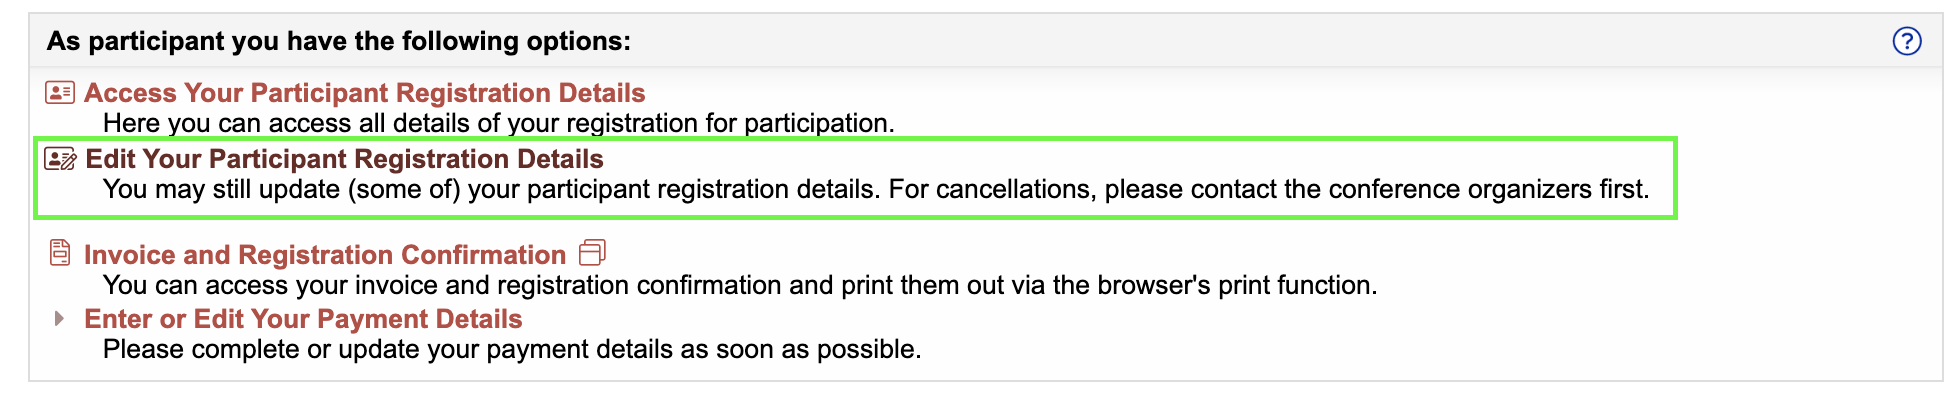Click the 'As participant you have' heading
Viewport: 1958px width, 396px height.
pos(339,41)
